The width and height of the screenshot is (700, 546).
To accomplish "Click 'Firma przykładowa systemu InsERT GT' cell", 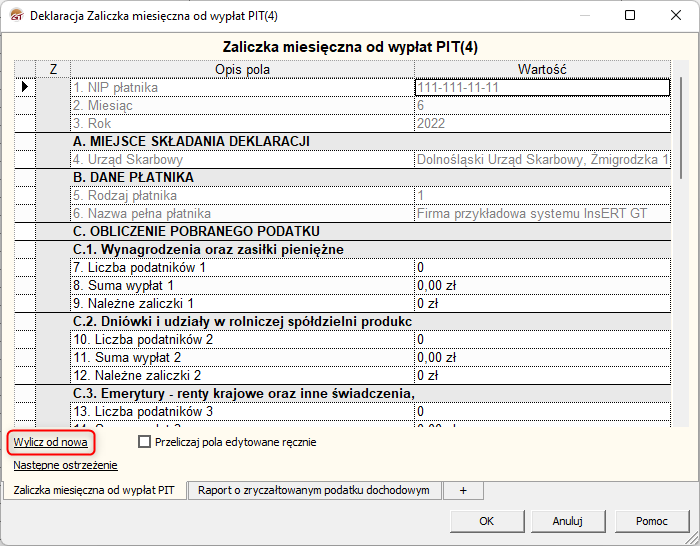I will click(542, 213).
